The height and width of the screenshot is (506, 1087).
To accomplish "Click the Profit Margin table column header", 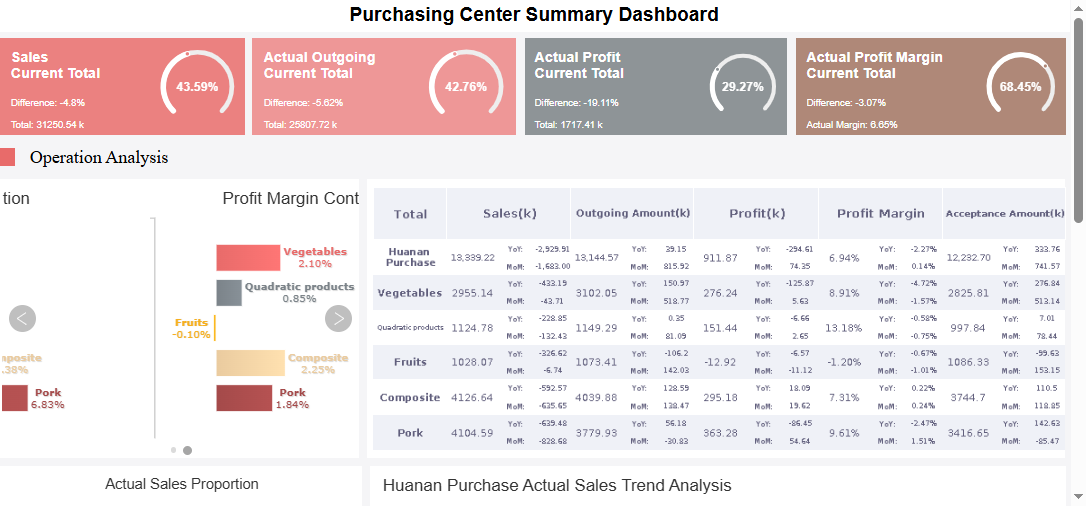I will [880, 213].
